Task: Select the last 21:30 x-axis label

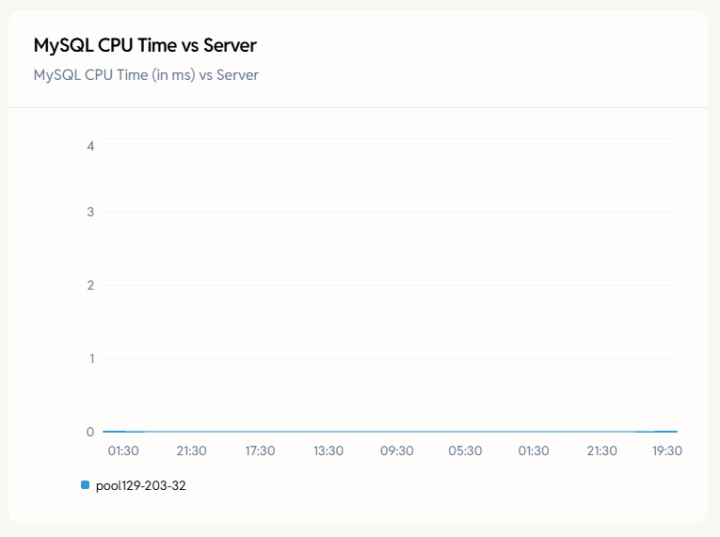Action: point(601,451)
